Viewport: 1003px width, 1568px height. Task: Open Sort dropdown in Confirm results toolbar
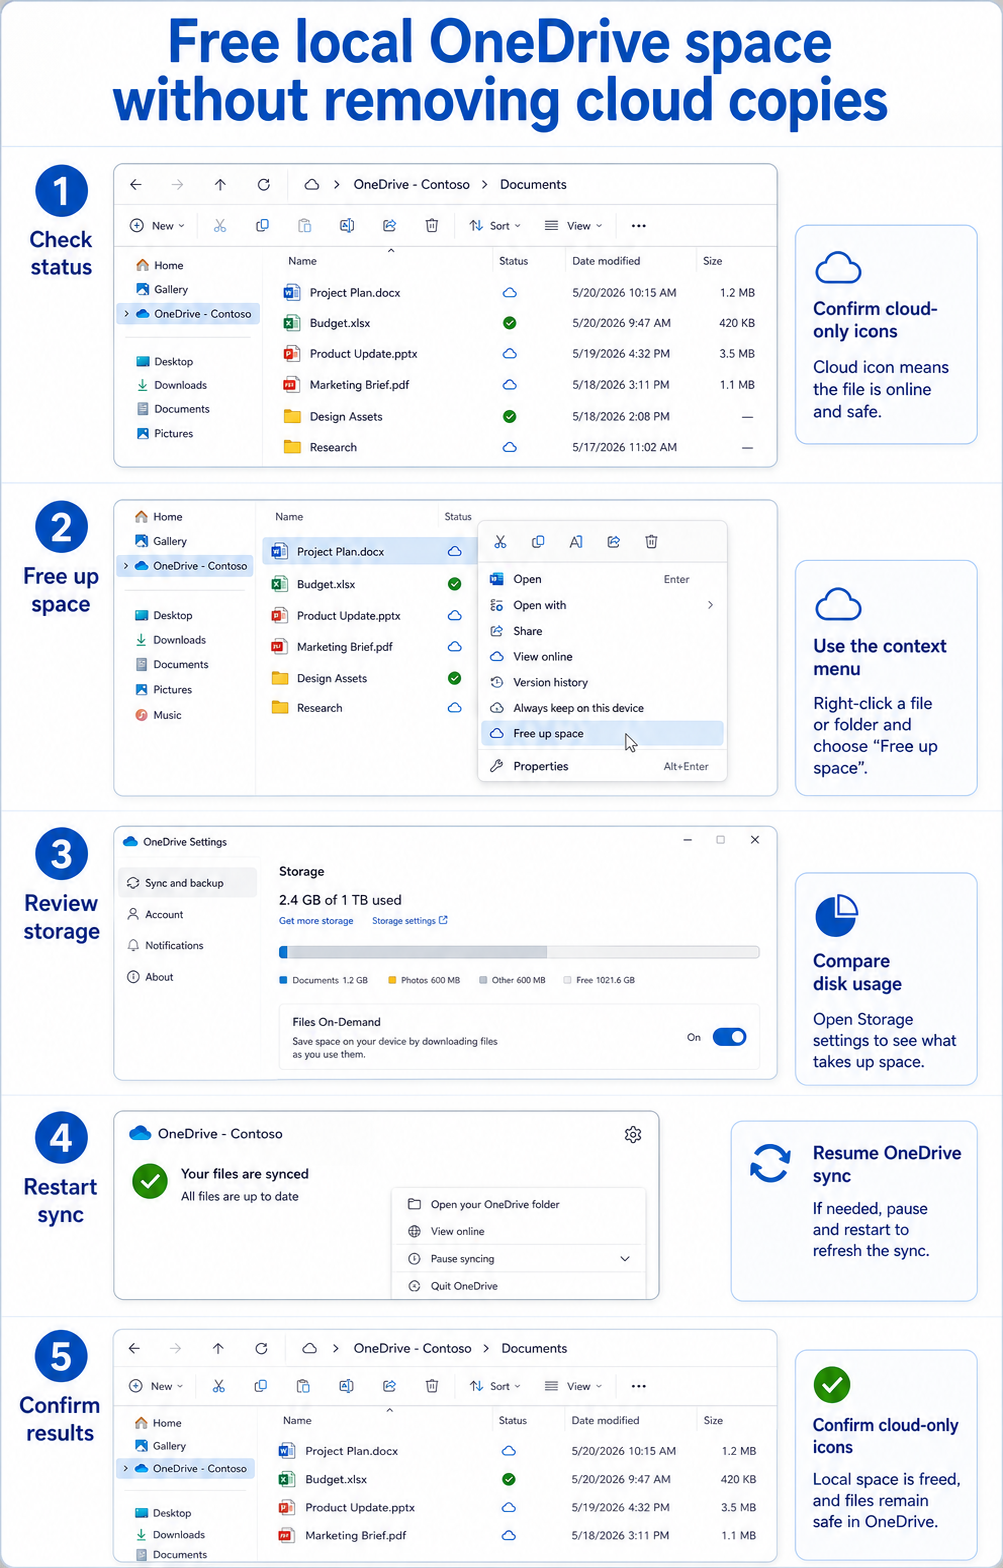(495, 1386)
